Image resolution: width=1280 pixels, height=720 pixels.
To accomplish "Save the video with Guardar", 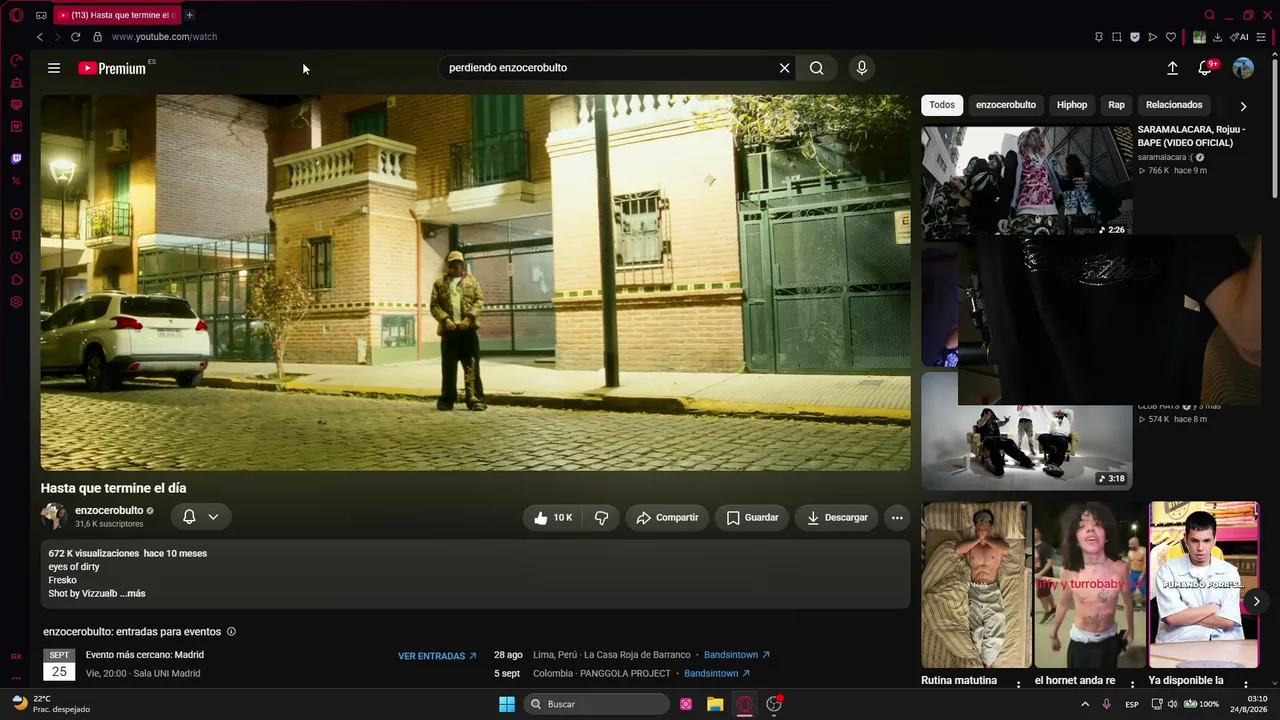I will [752, 518].
